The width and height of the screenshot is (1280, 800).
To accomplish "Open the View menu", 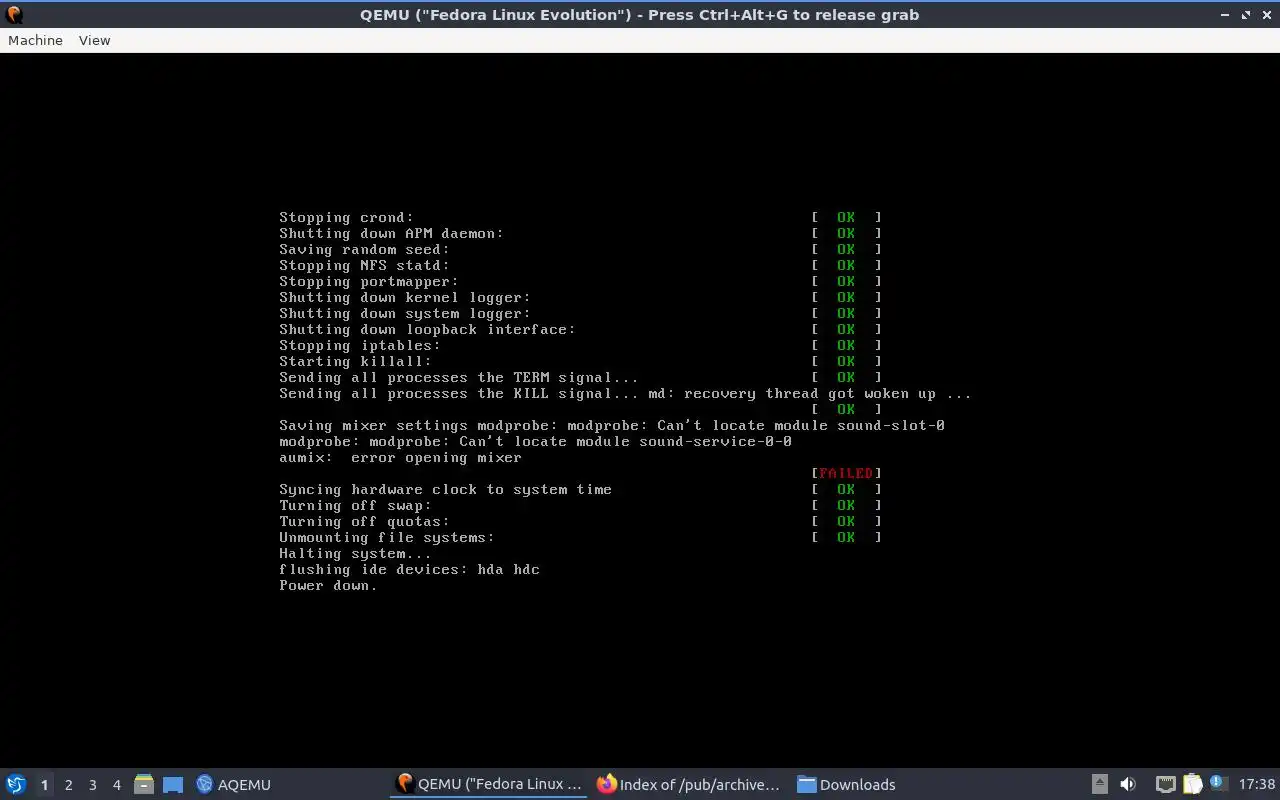I will [x=94, y=40].
